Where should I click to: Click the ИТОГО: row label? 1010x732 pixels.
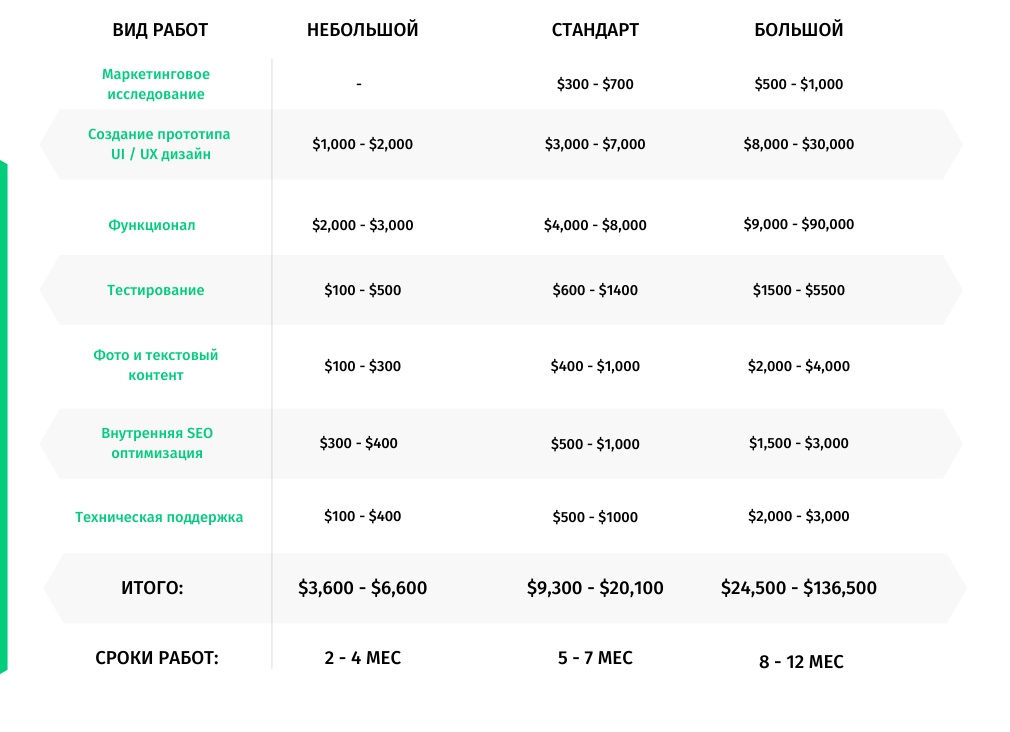(152, 588)
